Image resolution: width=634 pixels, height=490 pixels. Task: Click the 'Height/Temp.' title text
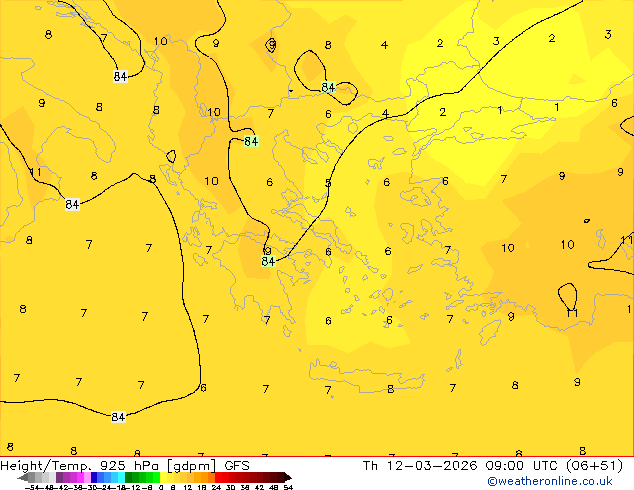point(46,466)
